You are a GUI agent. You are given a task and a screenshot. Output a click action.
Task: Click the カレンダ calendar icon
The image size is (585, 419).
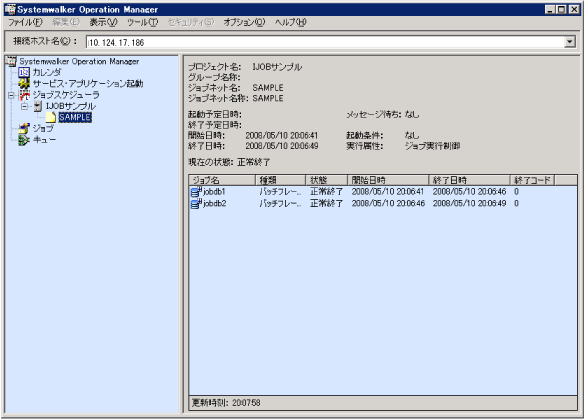point(24,72)
